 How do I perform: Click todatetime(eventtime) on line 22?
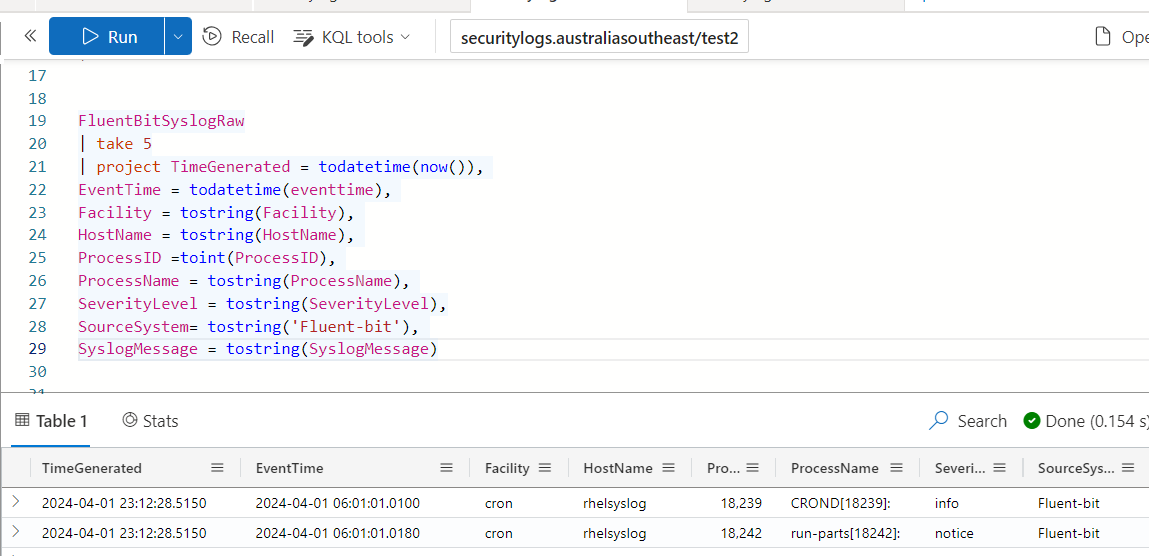pos(286,190)
